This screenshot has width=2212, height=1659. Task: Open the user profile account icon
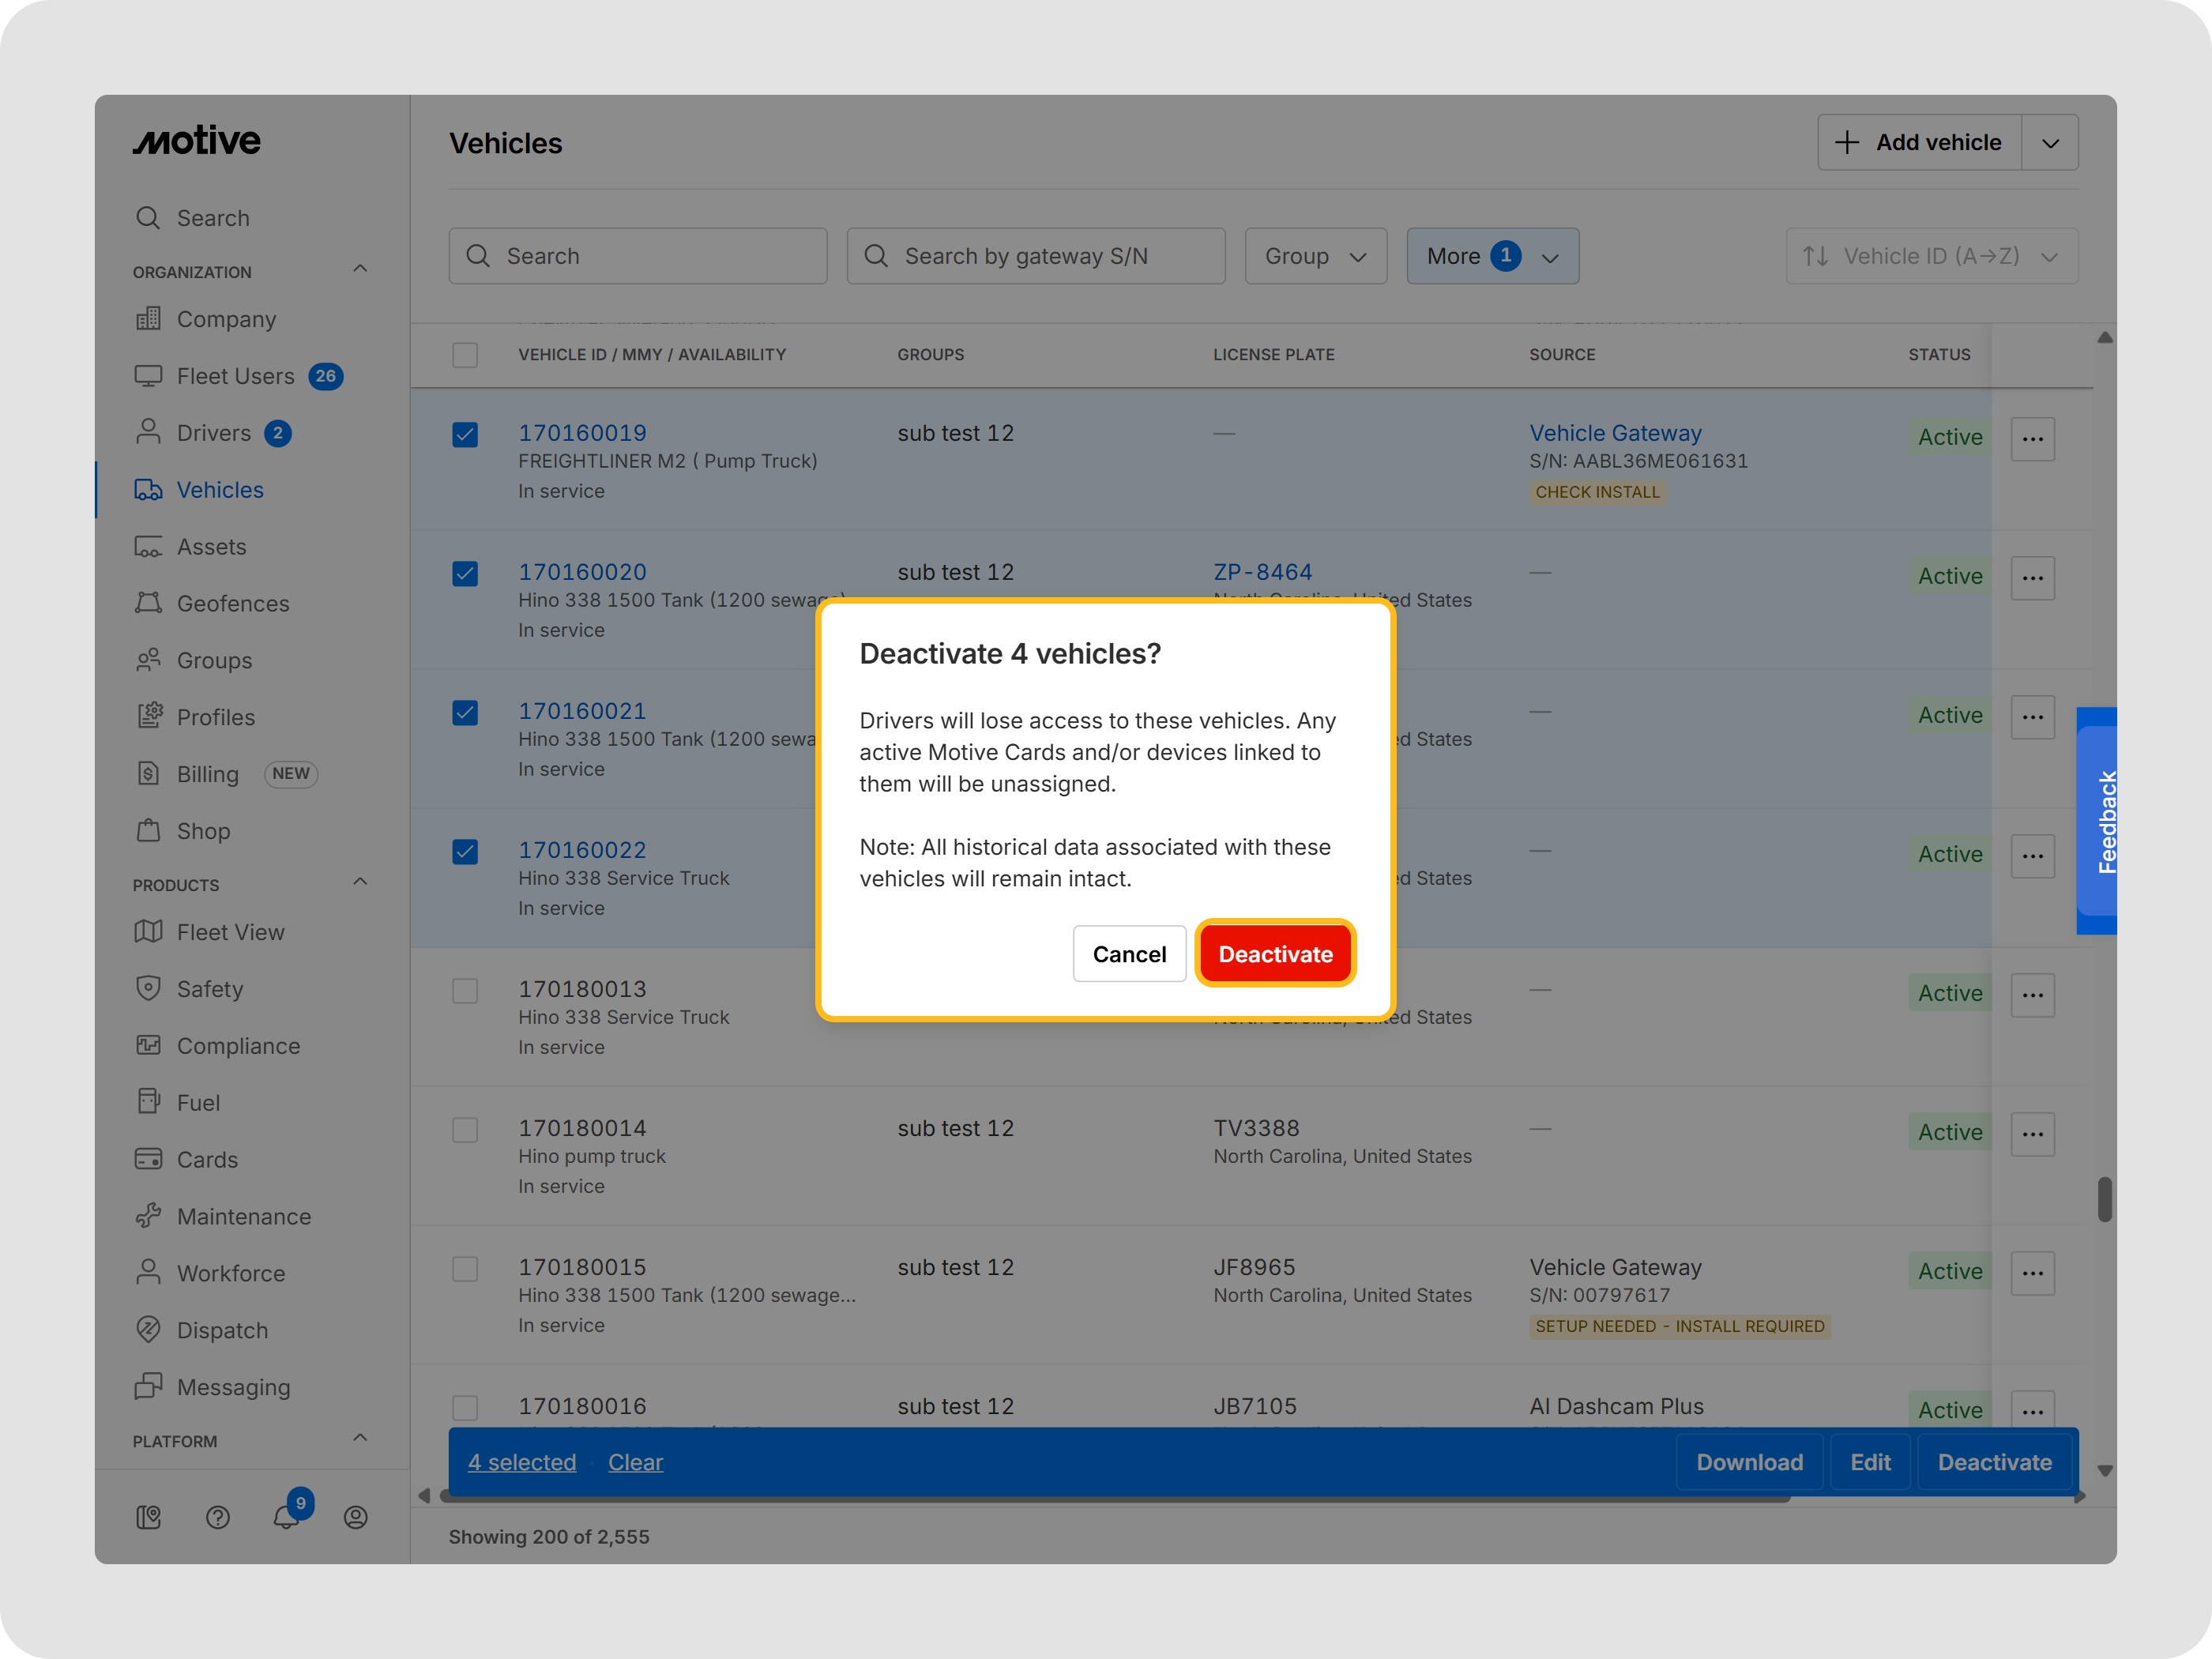(355, 1517)
